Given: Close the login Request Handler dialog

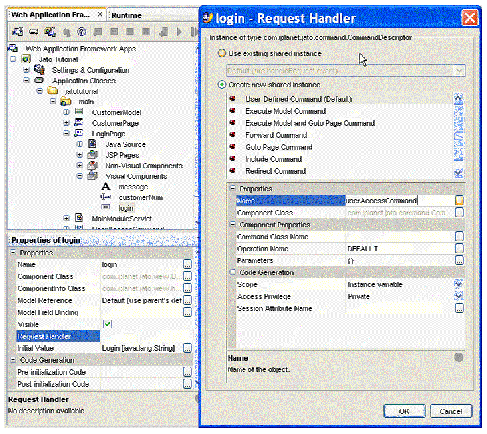Looking at the screenshot, I should coord(470,18).
